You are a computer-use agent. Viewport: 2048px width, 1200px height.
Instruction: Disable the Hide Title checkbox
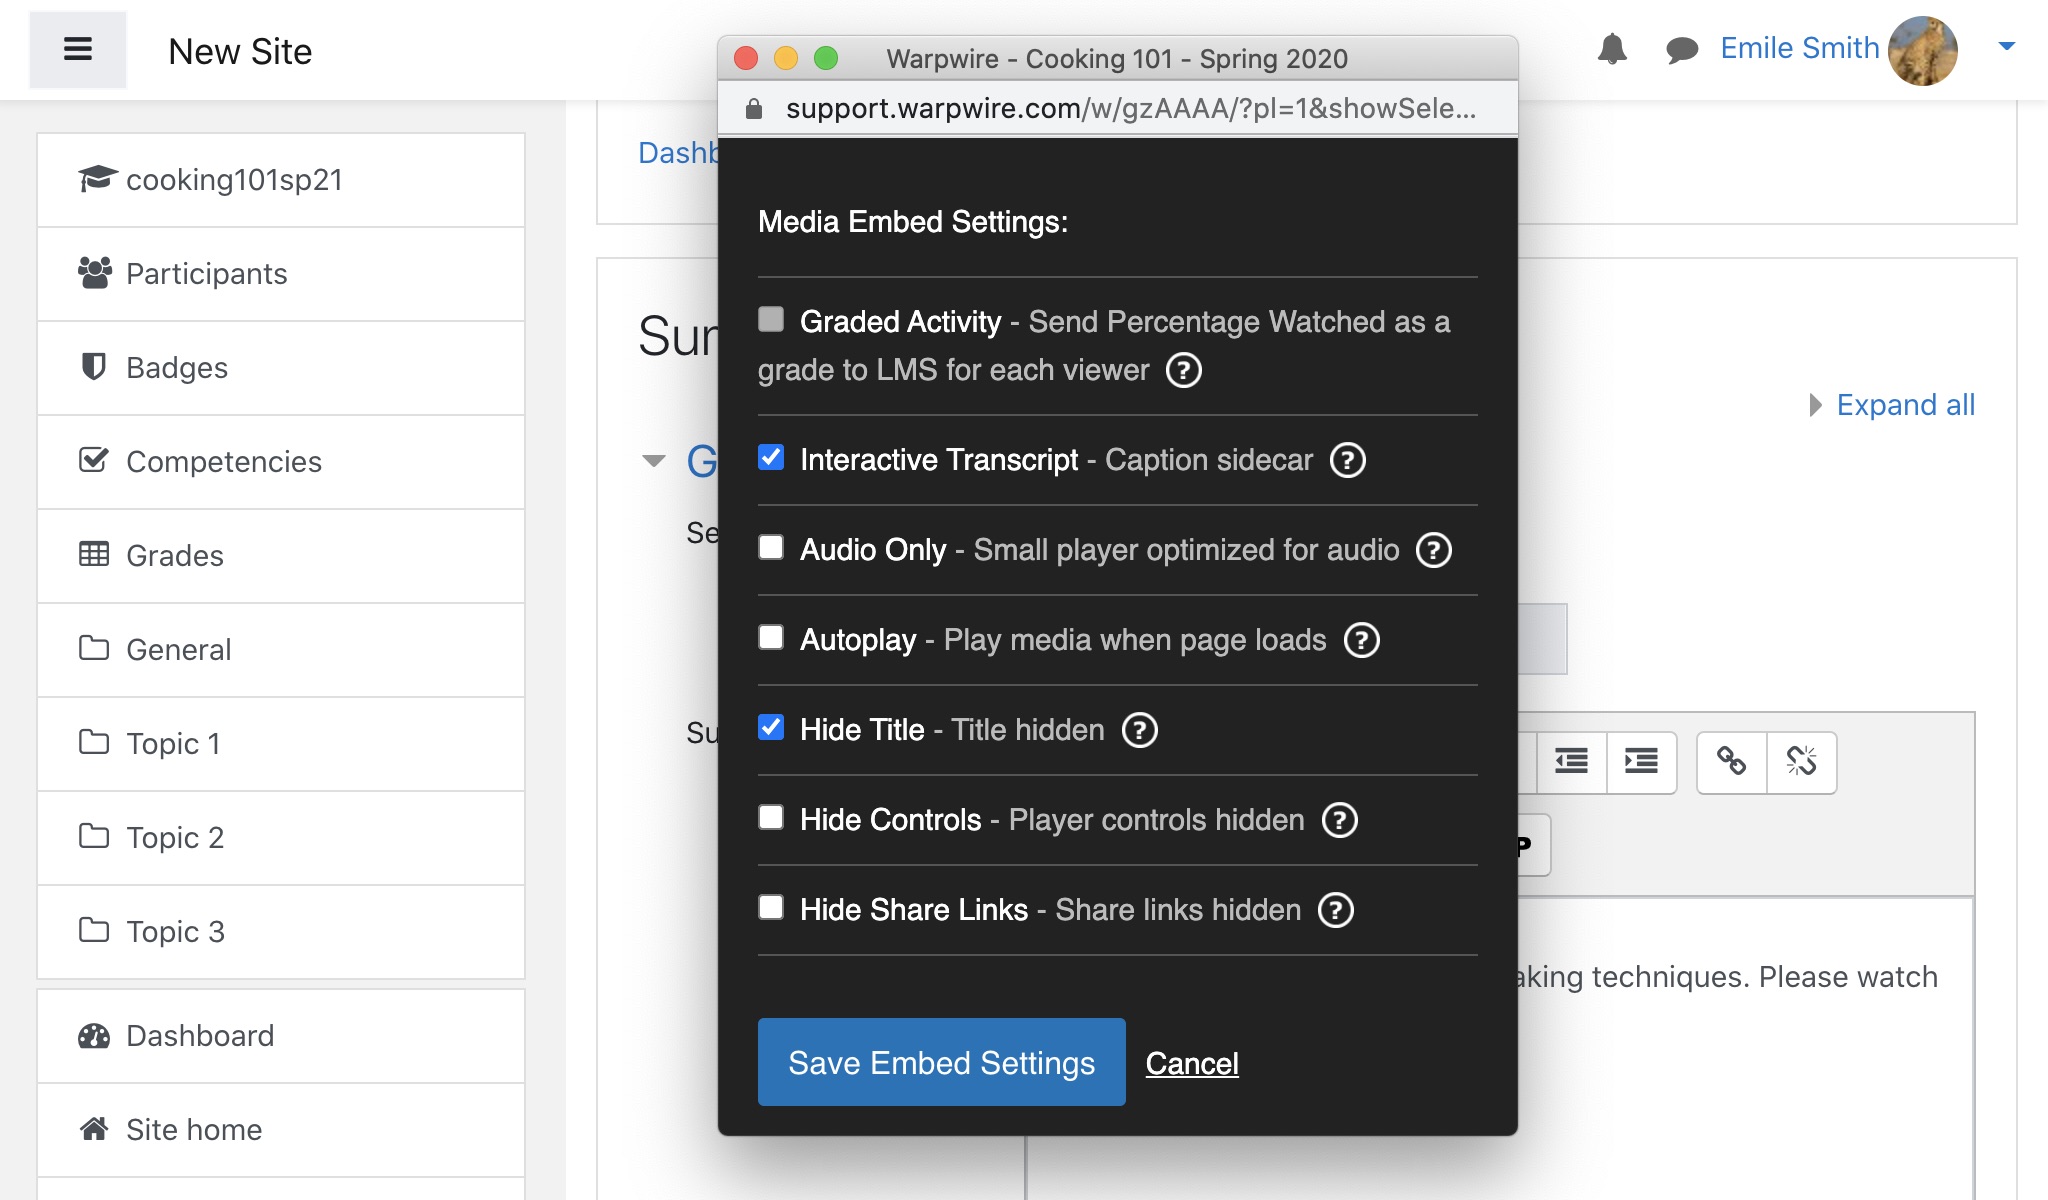tap(767, 727)
